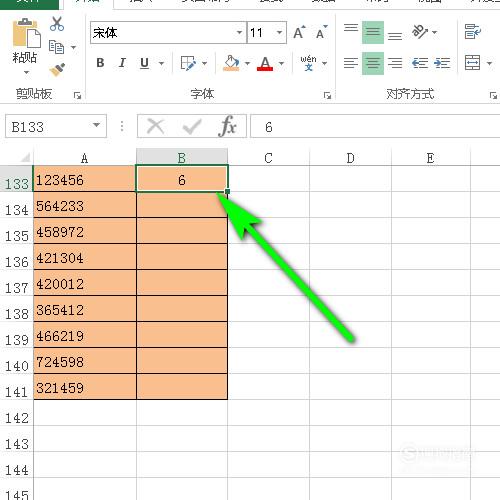Image resolution: width=500 pixels, height=500 pixels.
Task: Open the Font group dialog launcher
Action: click(327, 96)
